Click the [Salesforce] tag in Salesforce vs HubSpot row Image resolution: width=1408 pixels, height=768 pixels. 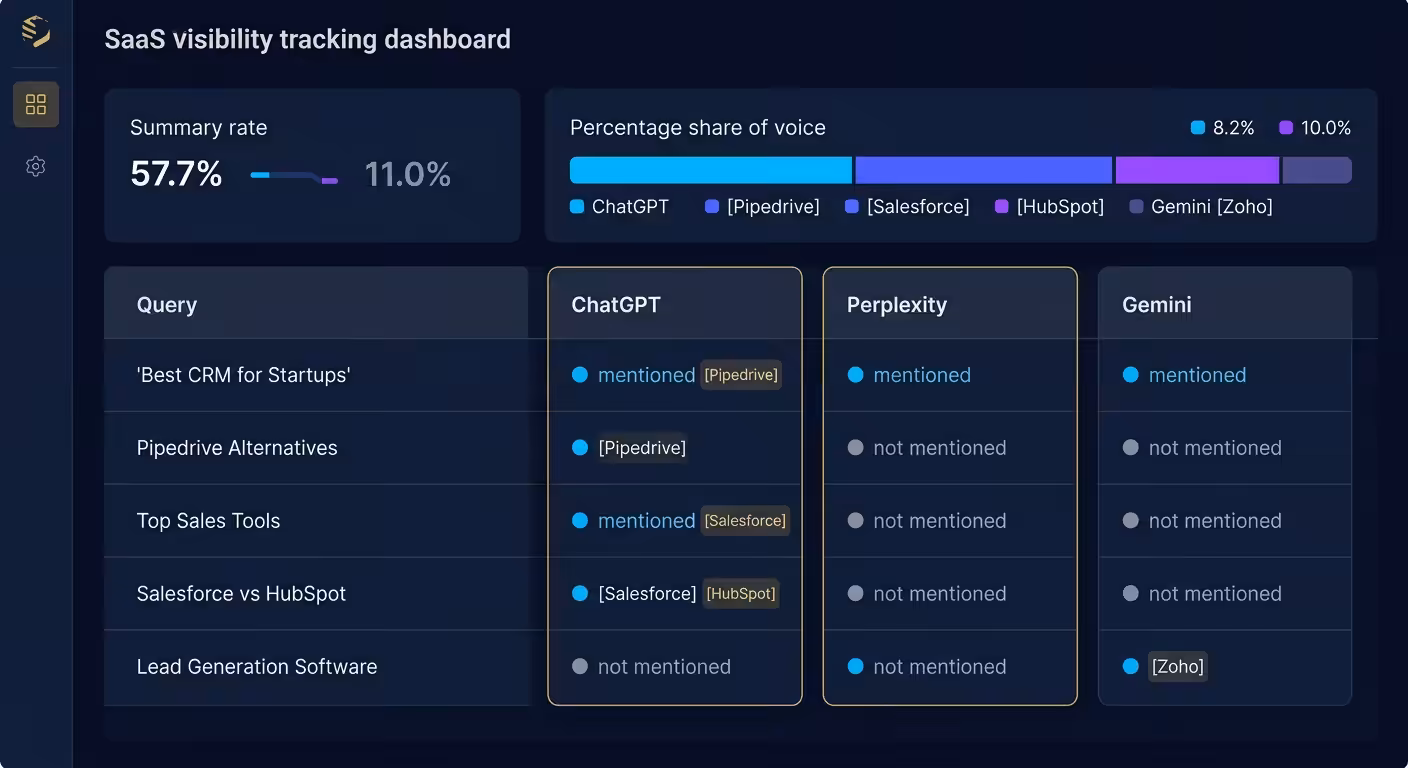[647, 594]
